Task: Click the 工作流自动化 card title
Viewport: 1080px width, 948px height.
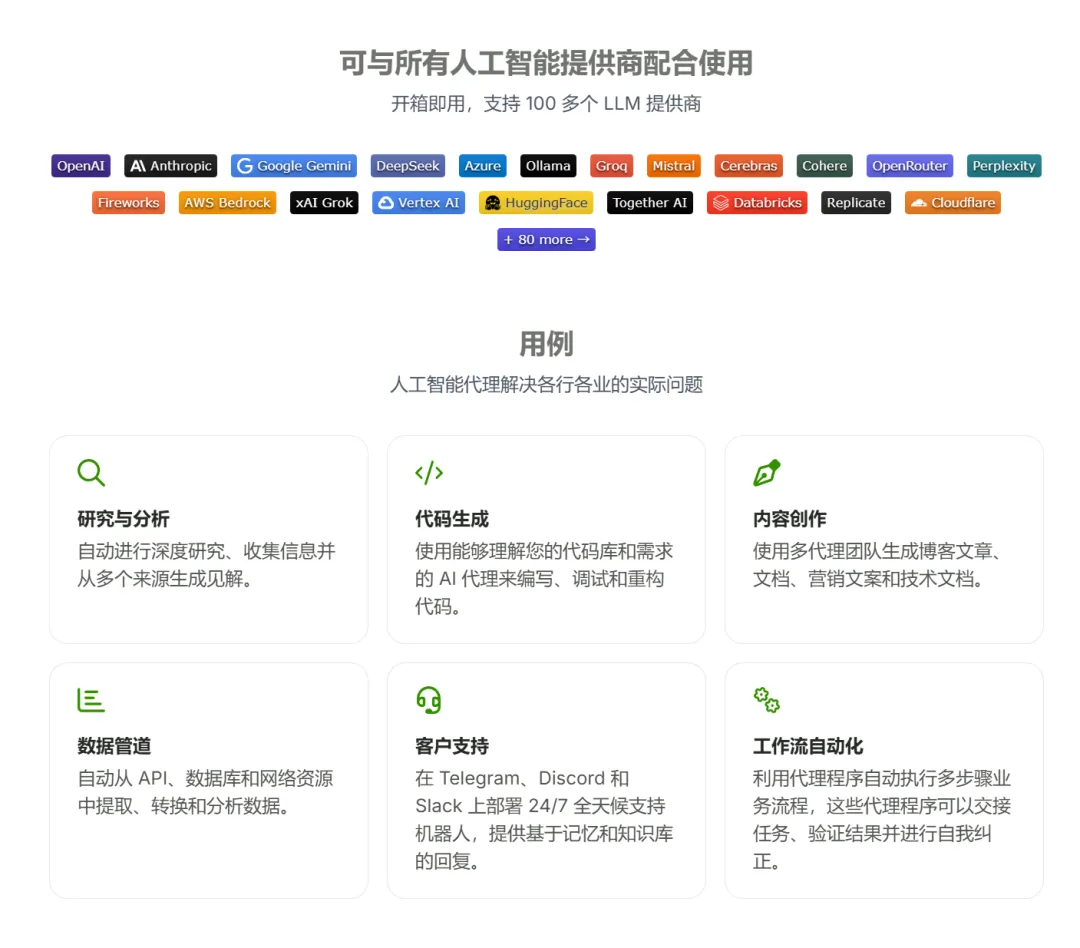Action: [x=808, y=746]
